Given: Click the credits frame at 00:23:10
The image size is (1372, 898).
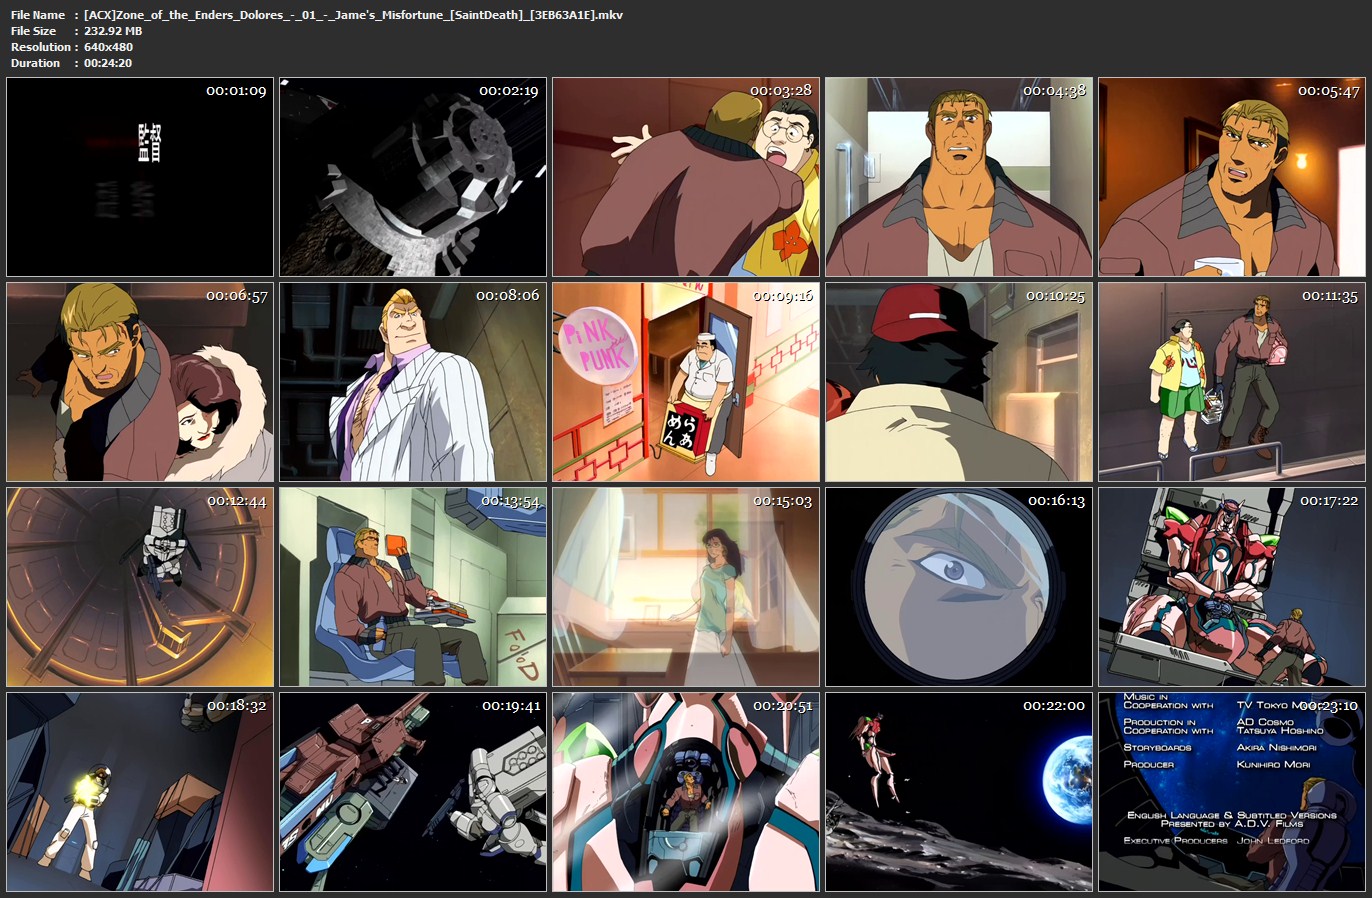Looking at the screenshot, I should point(1232,792).
